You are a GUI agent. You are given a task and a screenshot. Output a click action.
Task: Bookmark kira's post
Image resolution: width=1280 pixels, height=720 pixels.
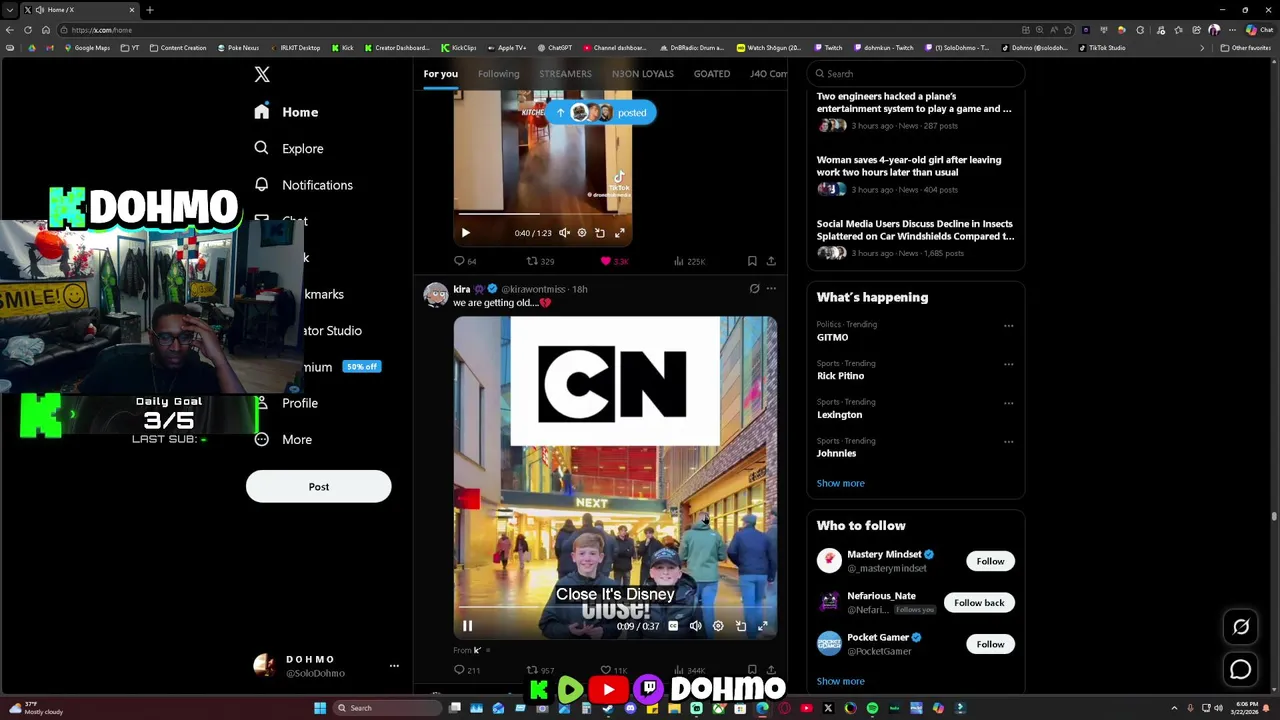pos(752,670)
